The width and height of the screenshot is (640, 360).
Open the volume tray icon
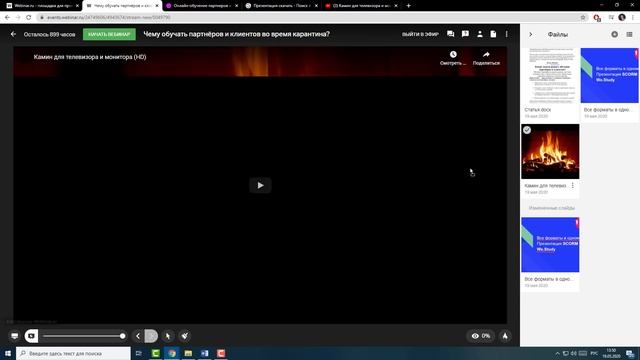click(x=574, y=353)
